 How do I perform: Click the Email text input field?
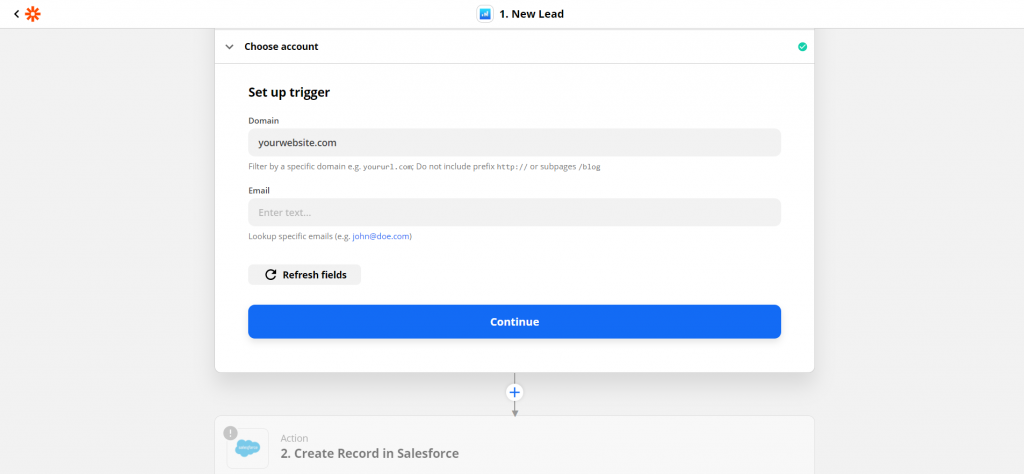tap(515, 212)
